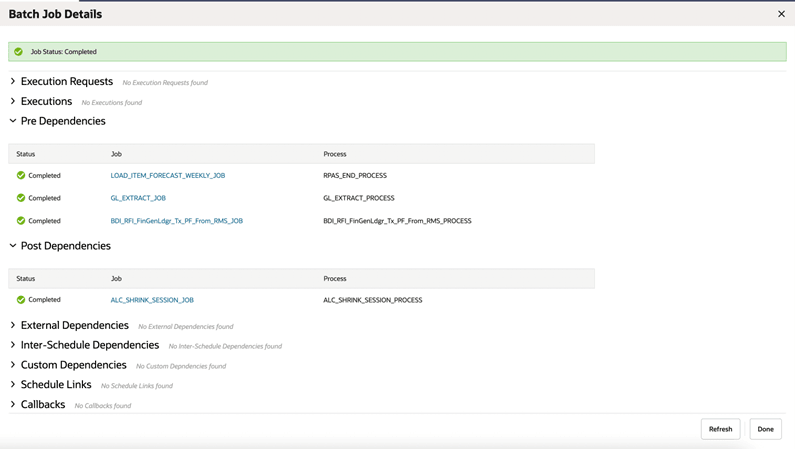
Task: Click the No Callbacks found note
Action: click(x=103, y=405)
